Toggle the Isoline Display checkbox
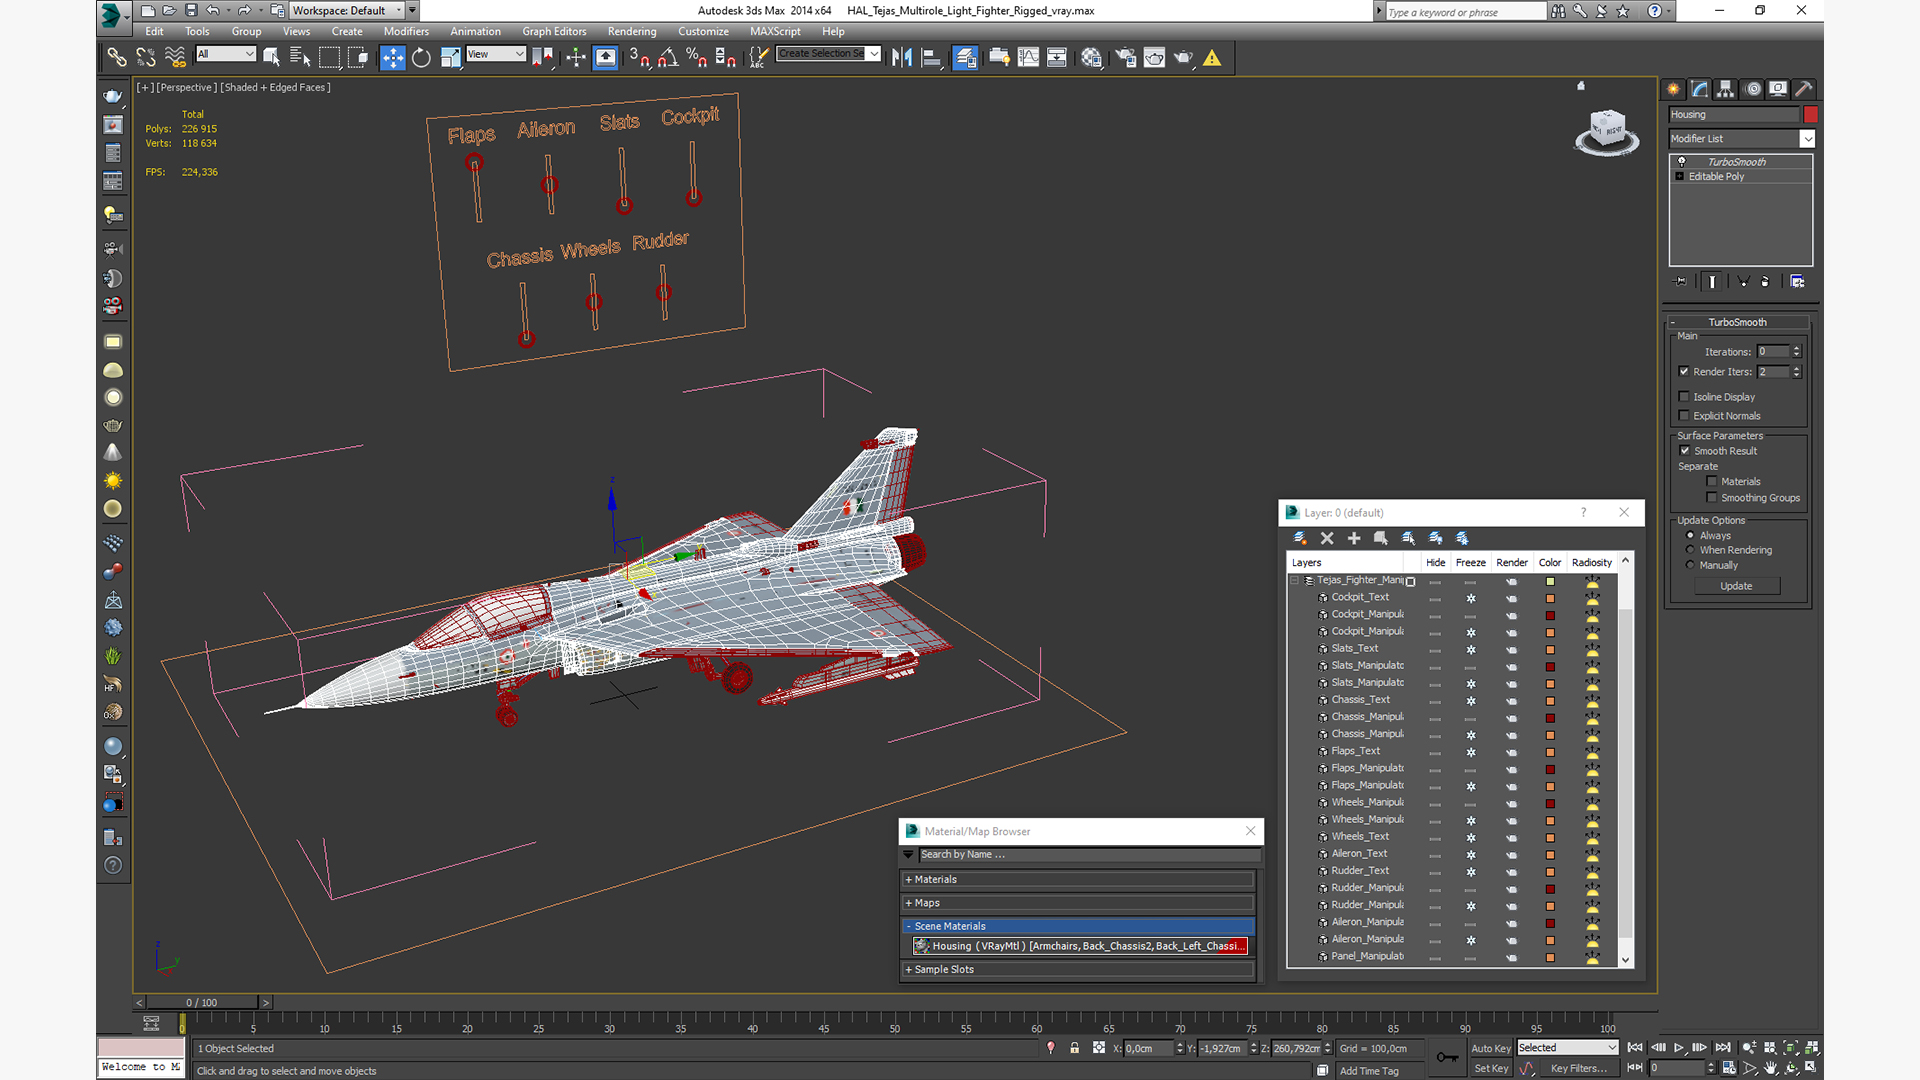 1684,397
